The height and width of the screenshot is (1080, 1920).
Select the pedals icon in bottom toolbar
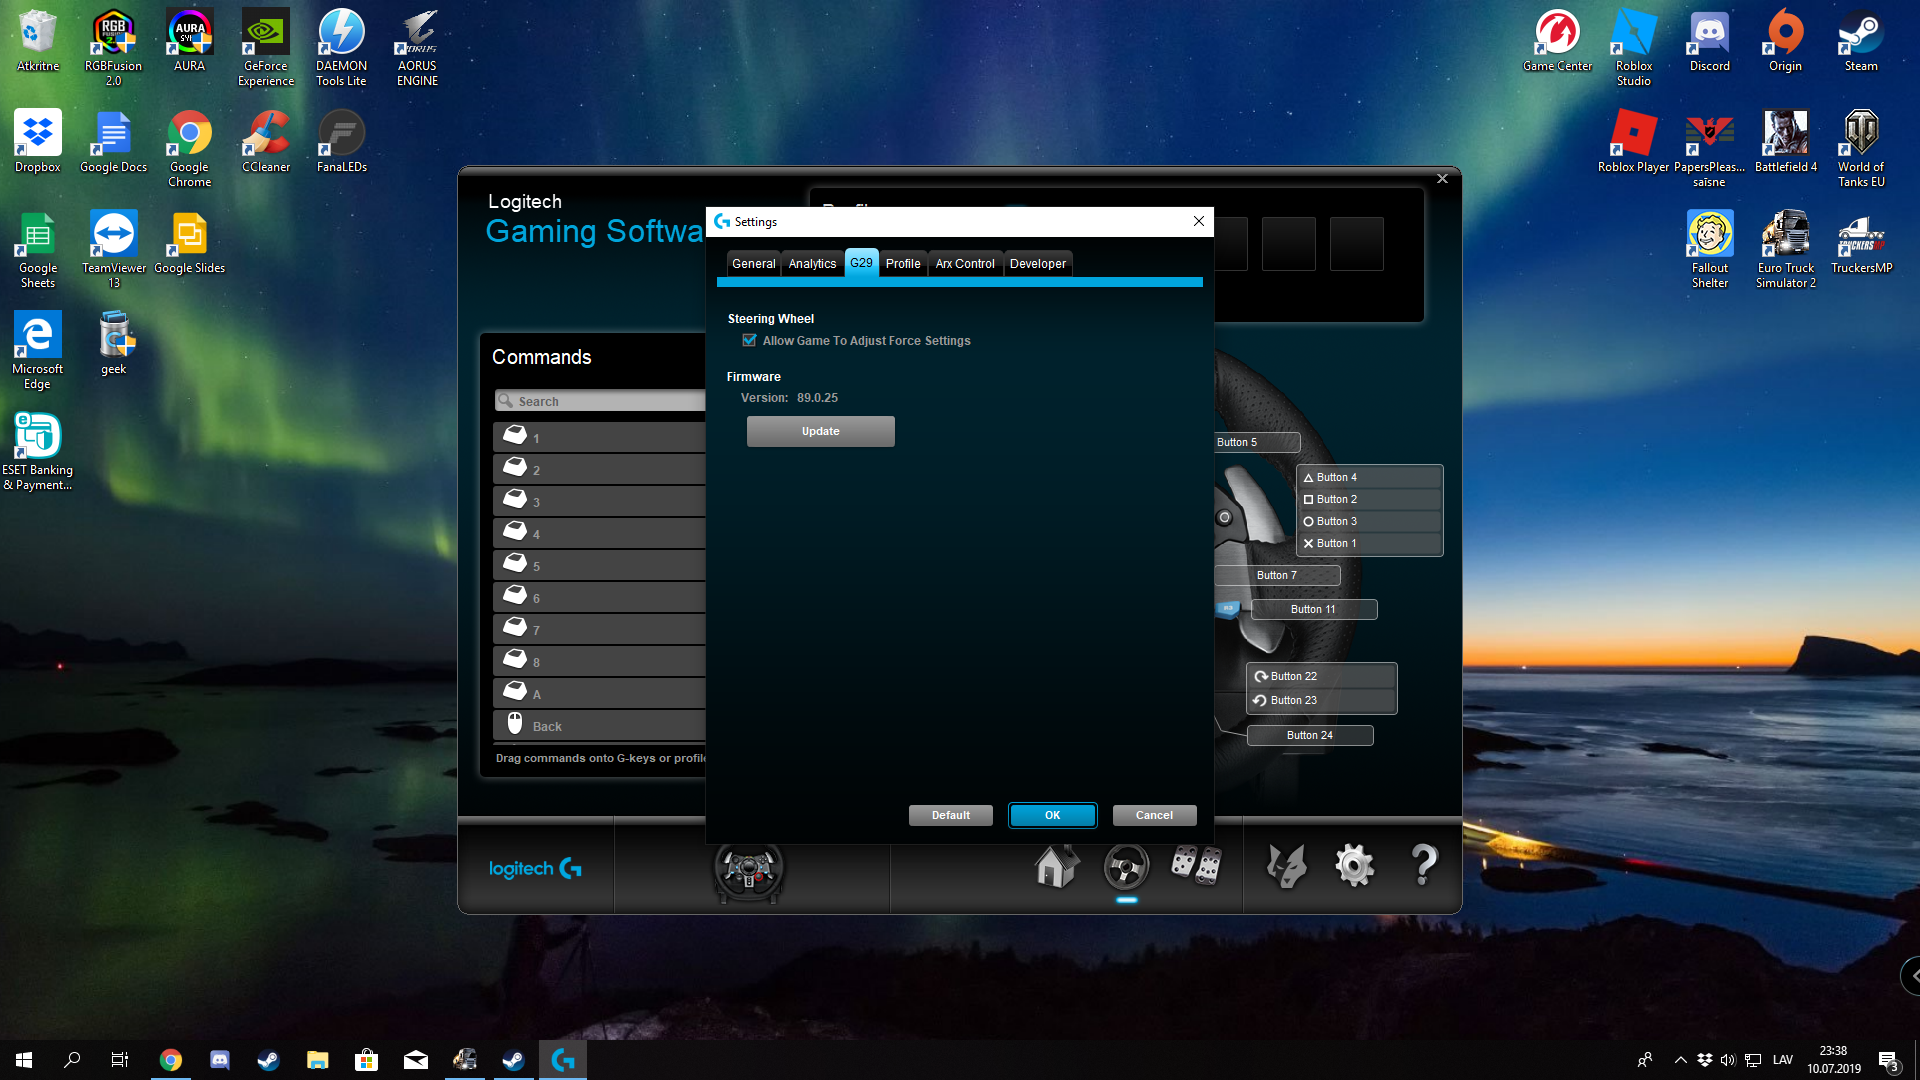1195,865
